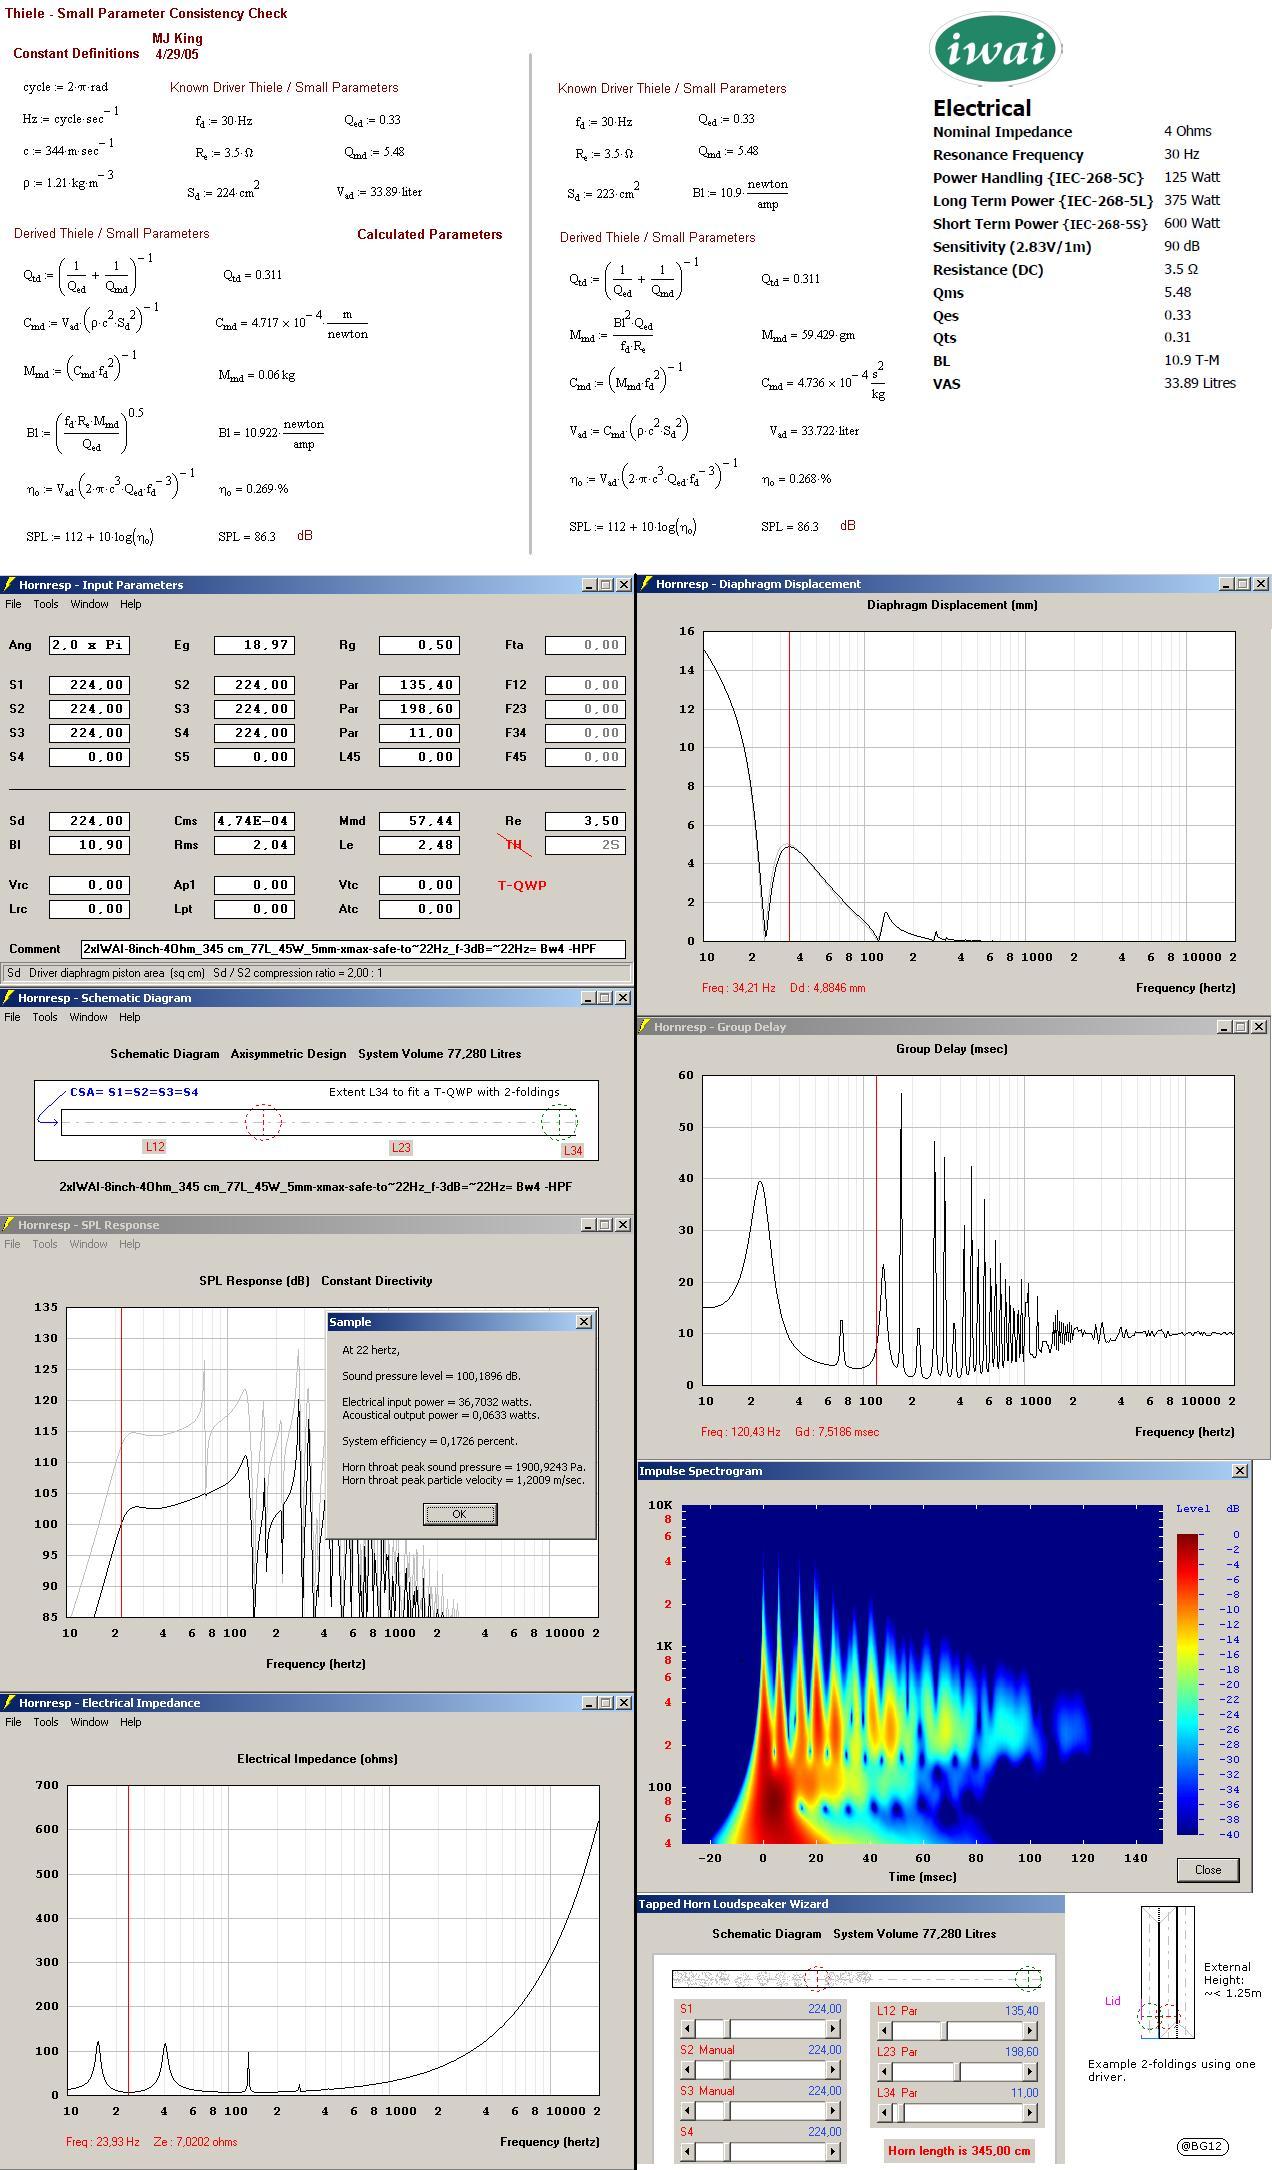Open Window menu in Electrical Impedance window
Image resolution: width=1272 pixels, height=2170 pixels.
click(89, 1722)
